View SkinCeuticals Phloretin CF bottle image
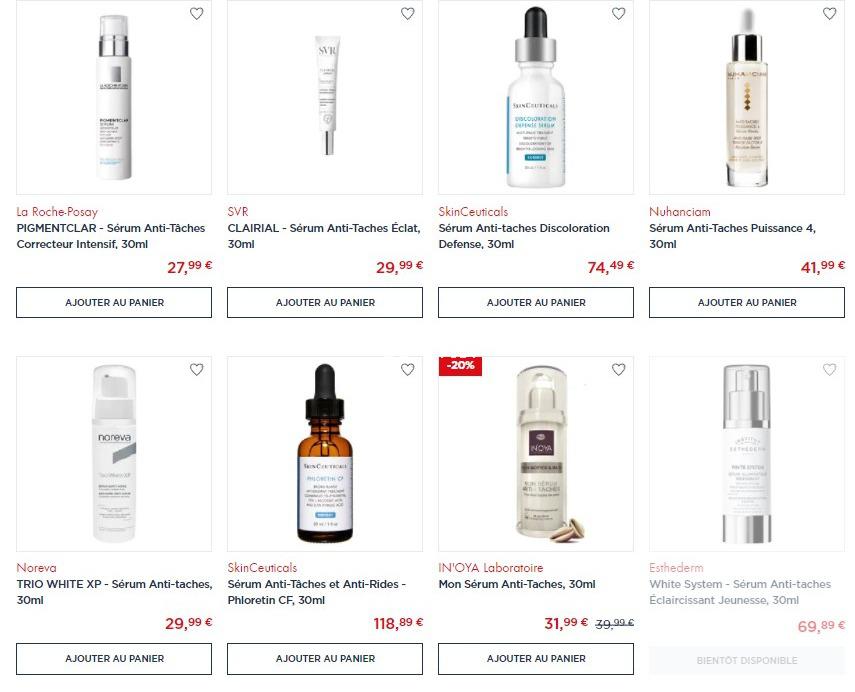Image resolution: width=855 pixels, height=692 pixels. click(x=325, y=454)
